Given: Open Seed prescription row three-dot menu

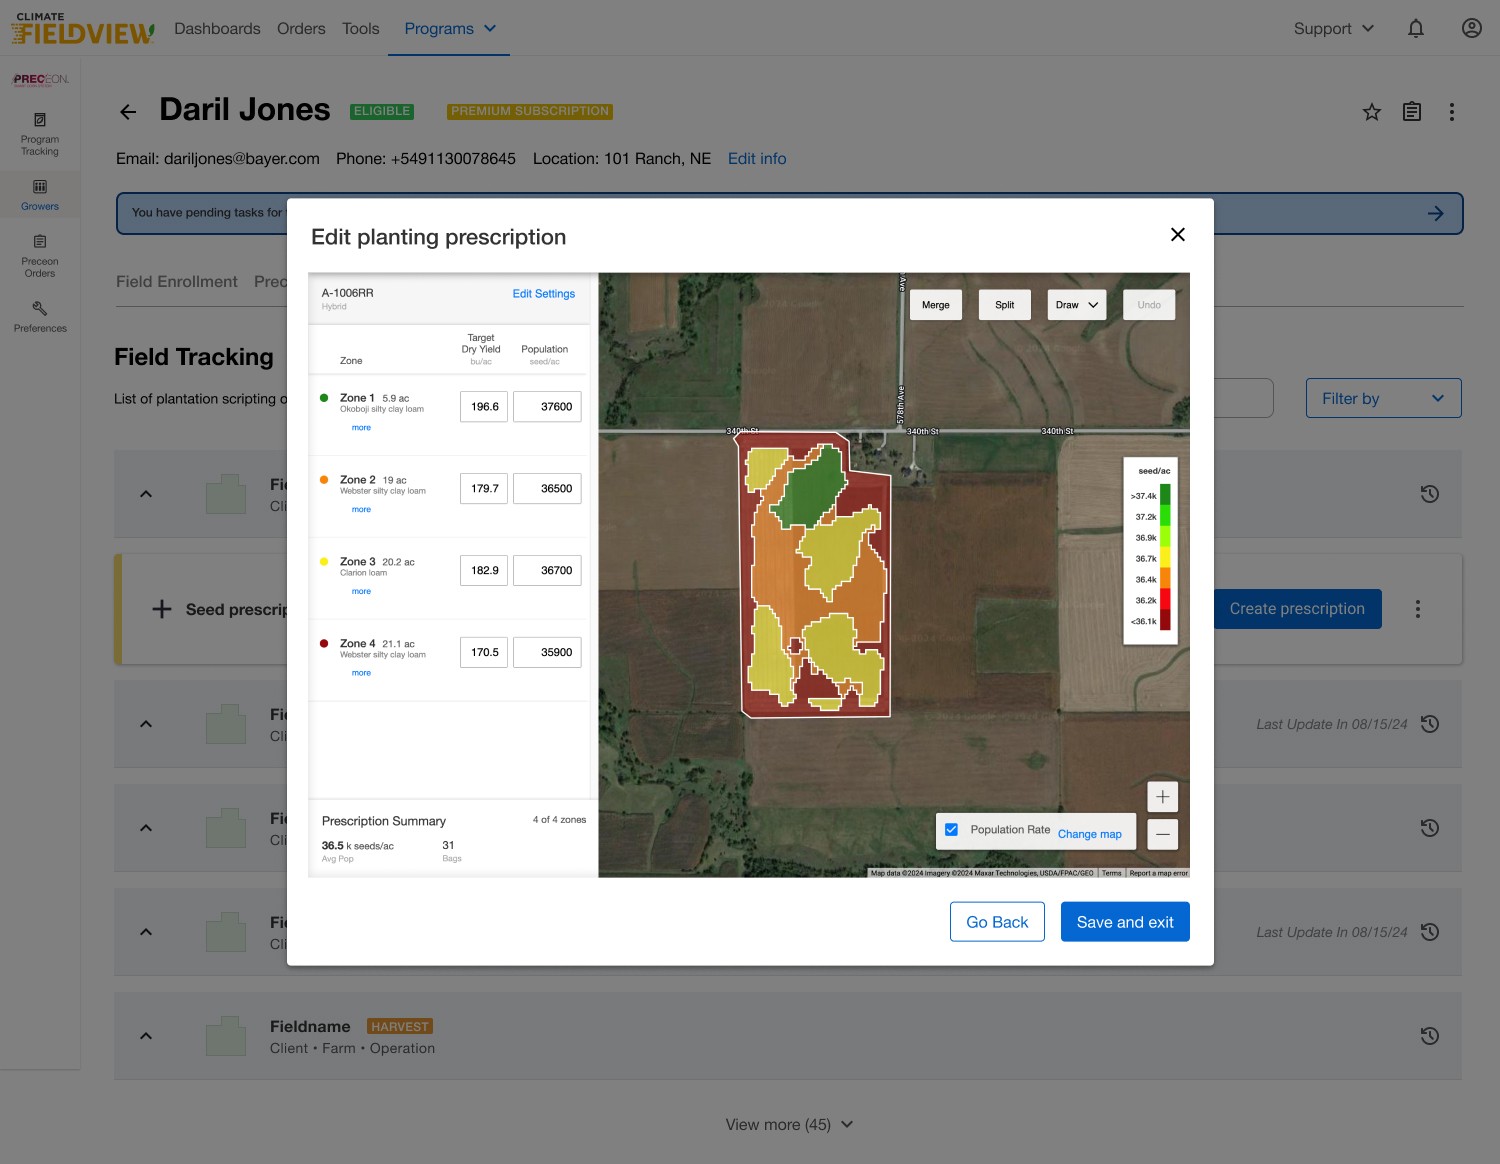Looking at the screenshot, I should [x=1418, y=609].
